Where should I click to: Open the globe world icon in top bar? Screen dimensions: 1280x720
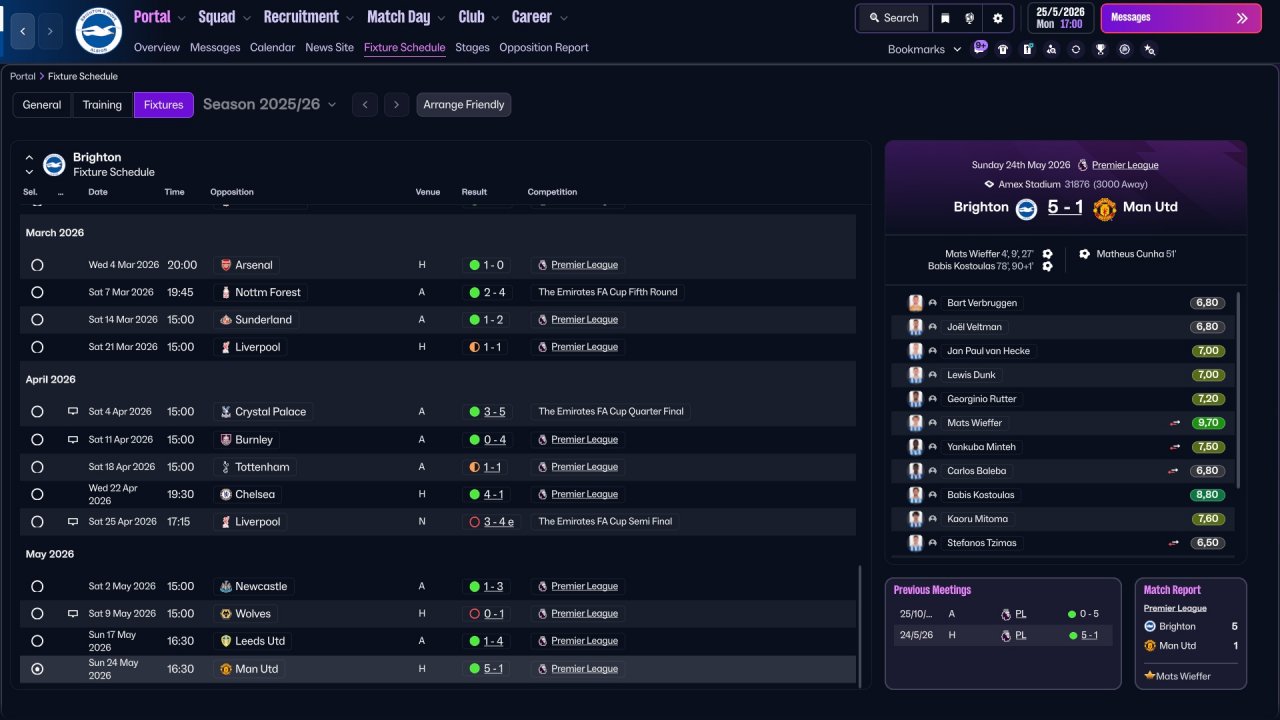(970, 18)
